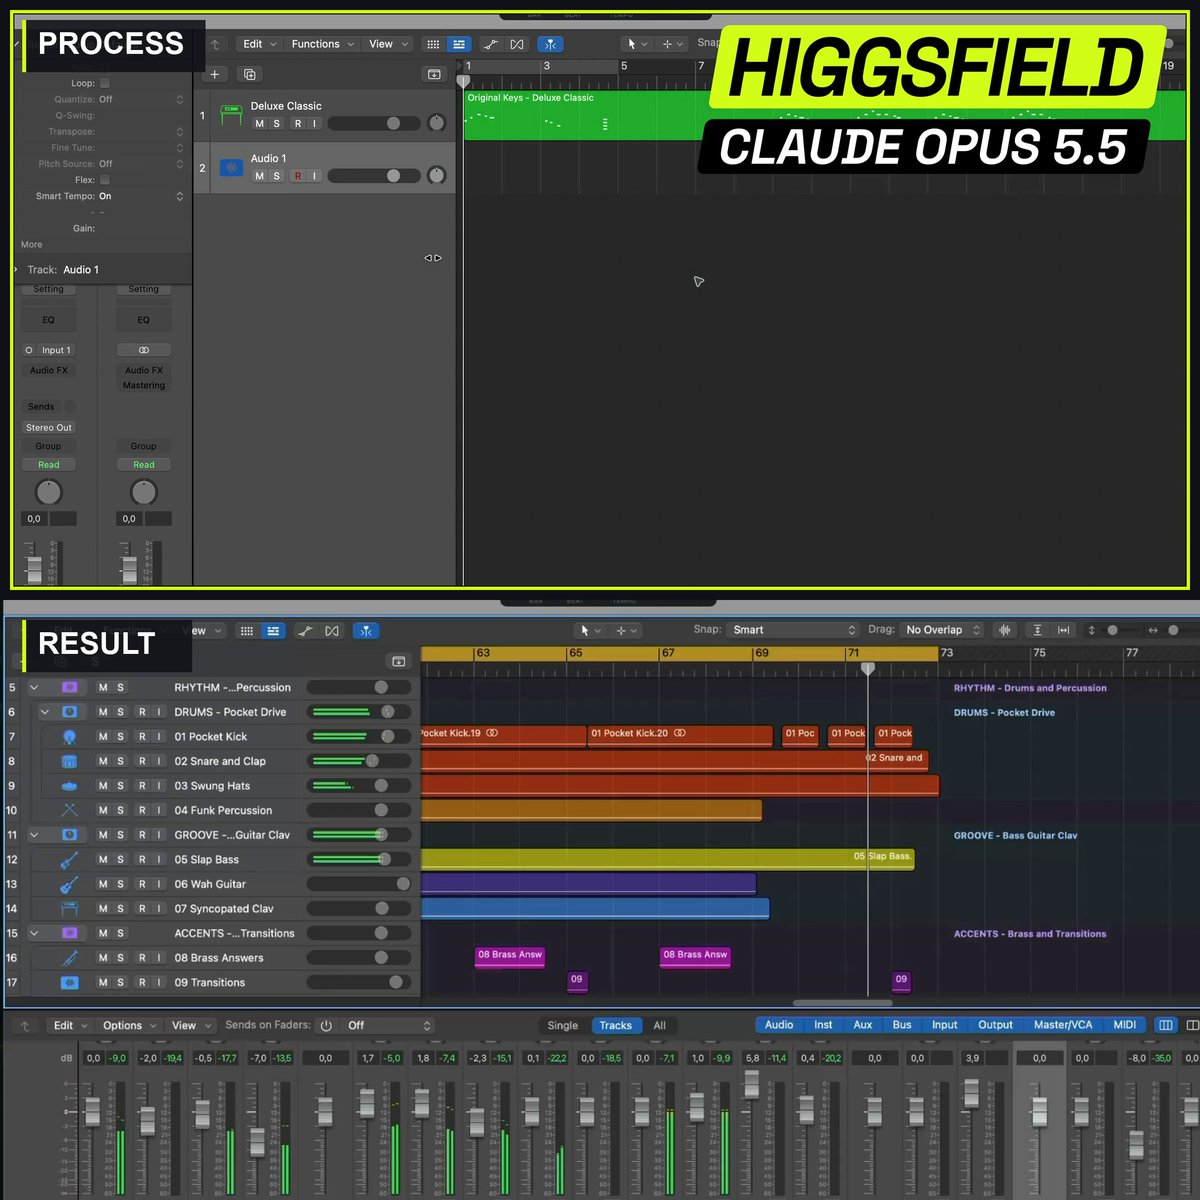Open the Functions menu in Process toolbar
This screenshot has width=1200, height=1200.
point(322,44)
